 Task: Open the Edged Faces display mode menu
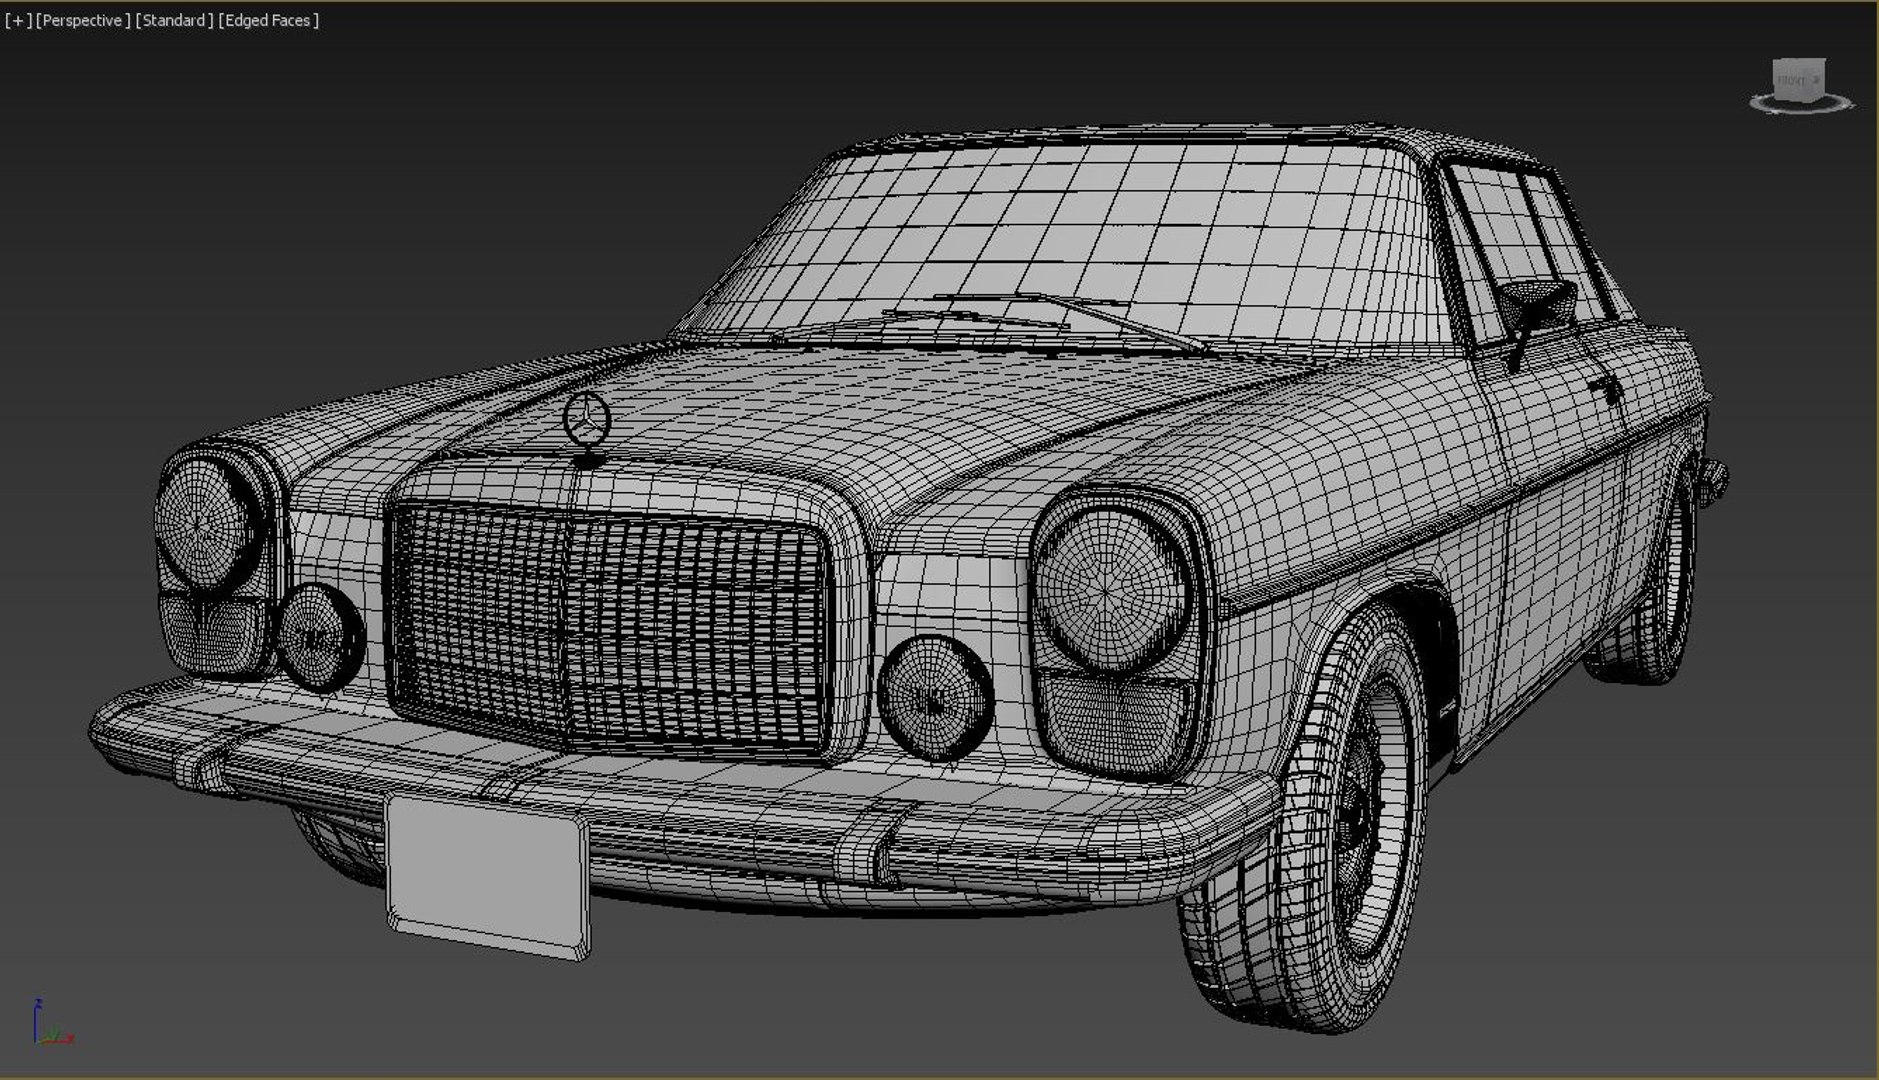pos(268,20)
